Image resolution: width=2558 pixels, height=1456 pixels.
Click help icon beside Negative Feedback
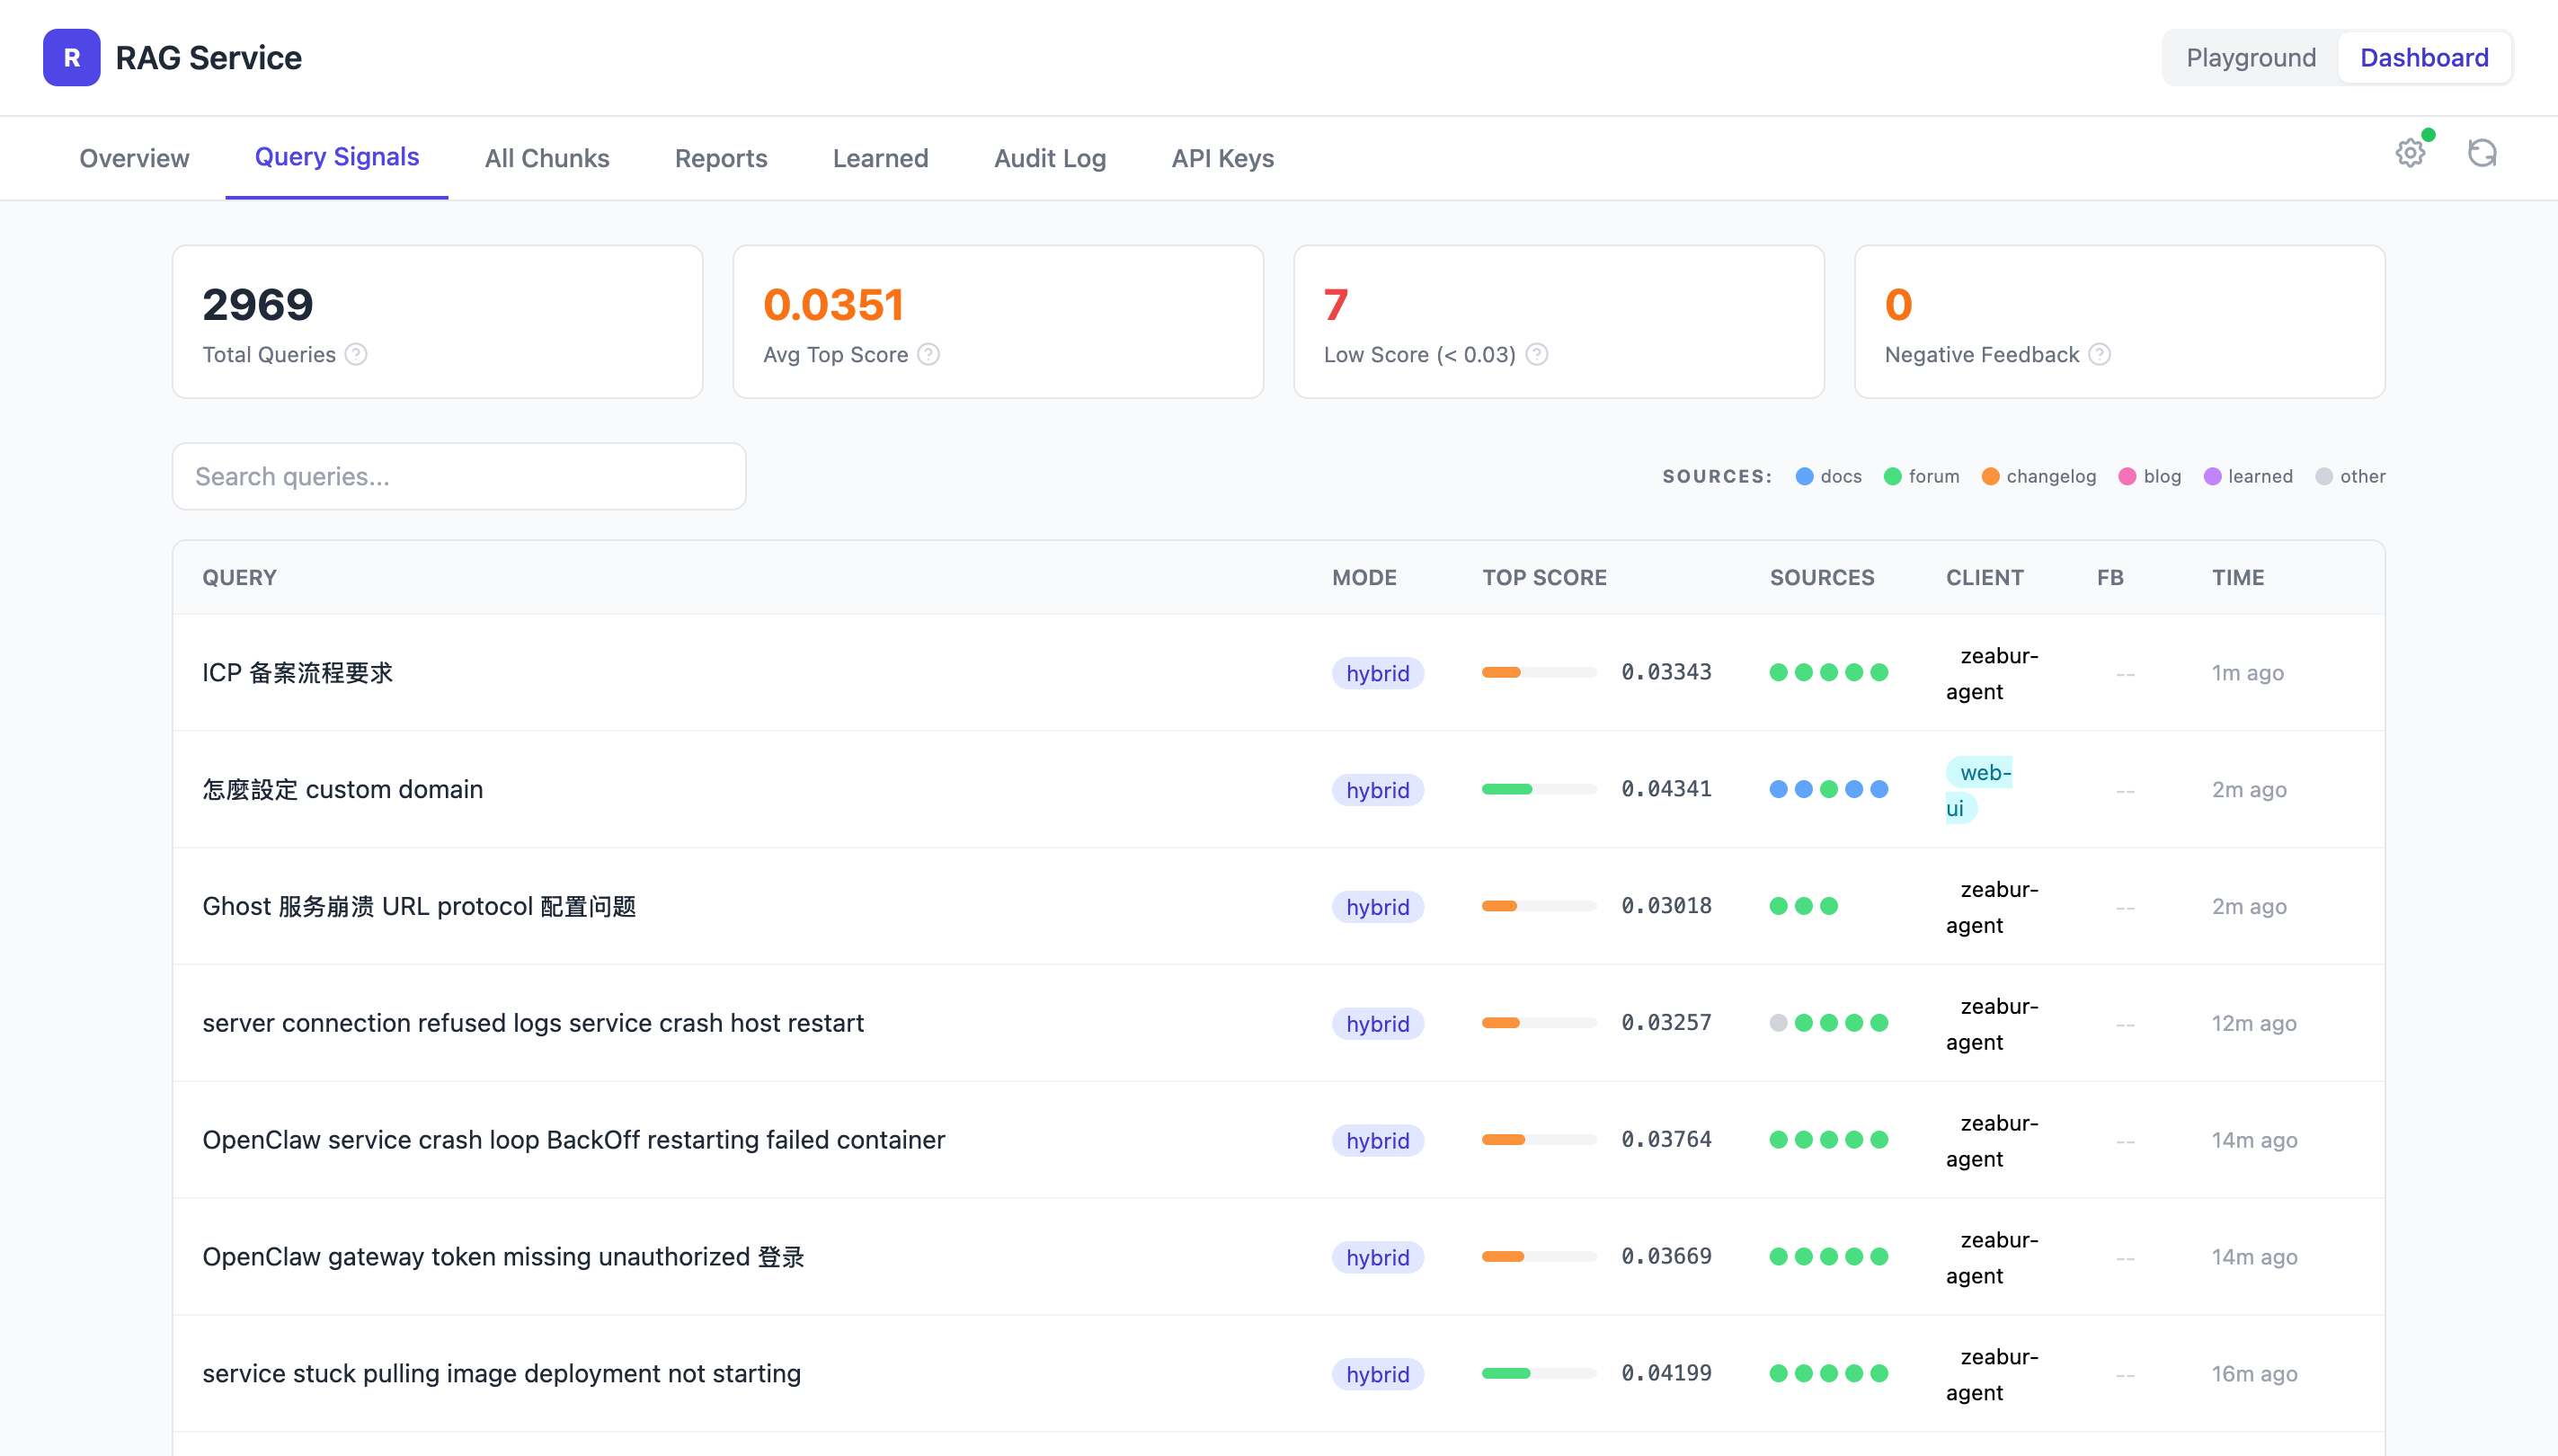(2100, 354)
